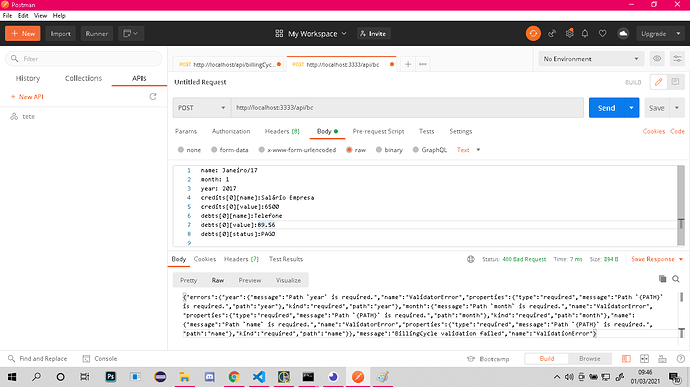Copy response using the copy icon
The image size is (690, 387).
pyautogui.click(x=662, y=279)
